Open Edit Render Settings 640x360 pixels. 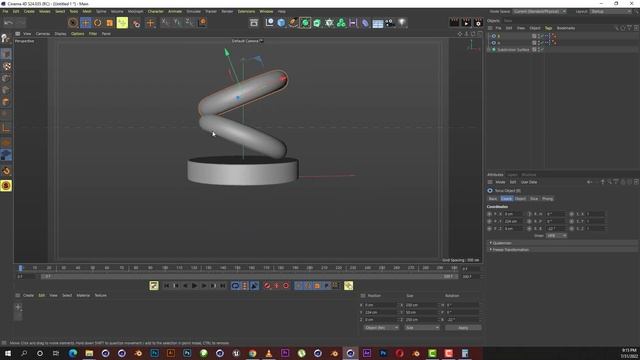(x=478, y=23)
